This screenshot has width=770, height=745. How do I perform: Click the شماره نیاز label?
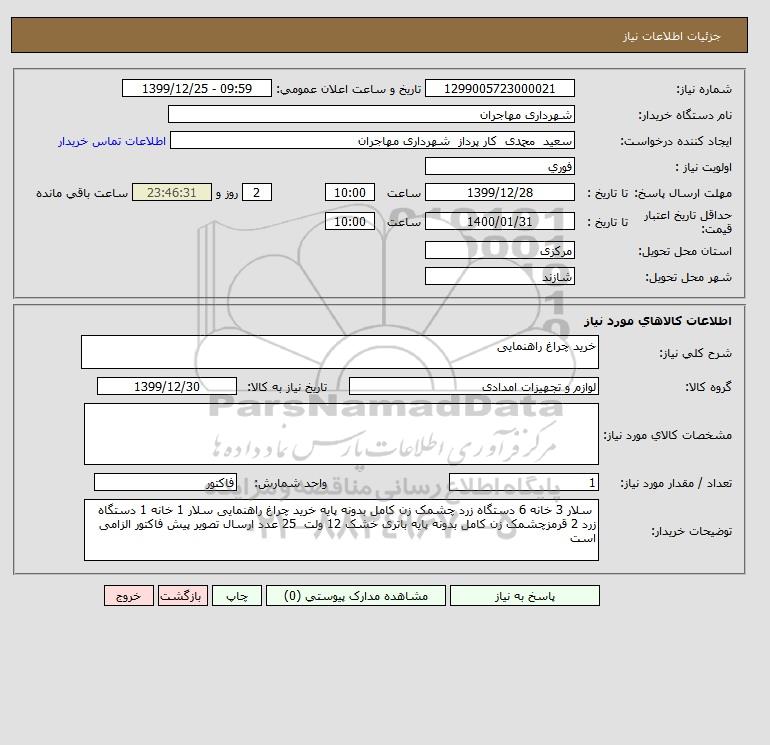coord(704,89)
